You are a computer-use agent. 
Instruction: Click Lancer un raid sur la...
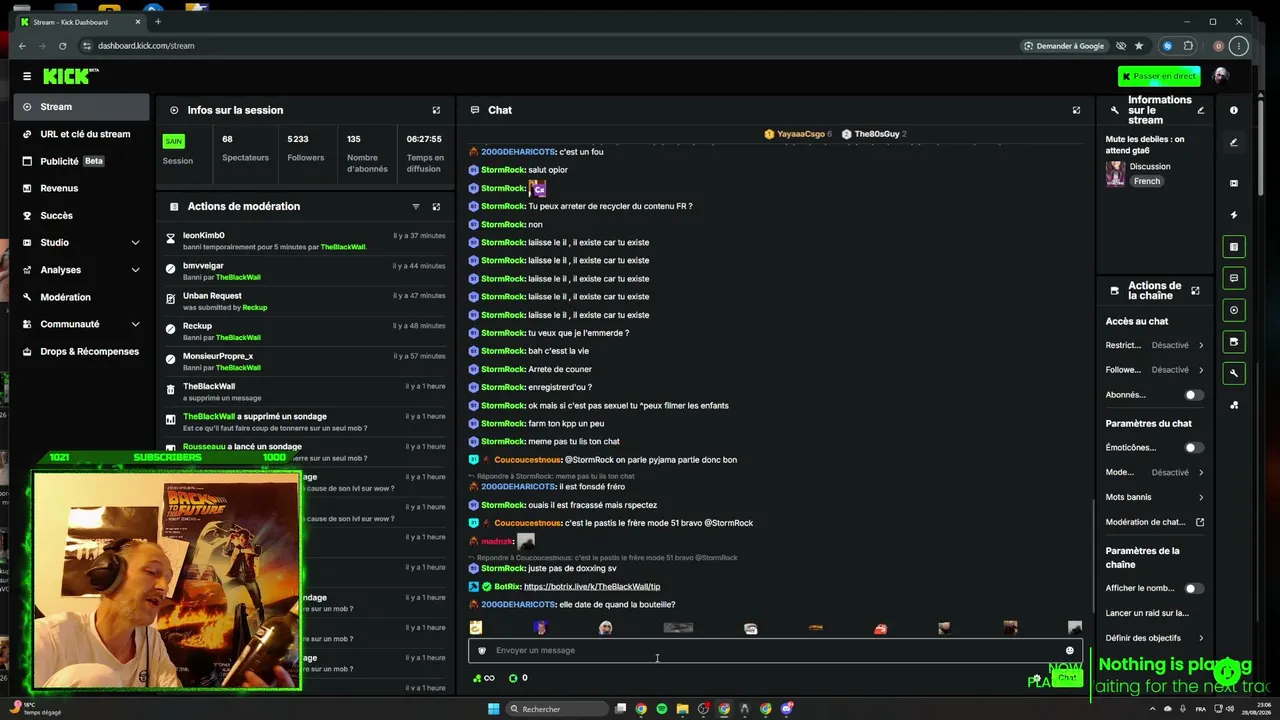[x=1147, y=613]
